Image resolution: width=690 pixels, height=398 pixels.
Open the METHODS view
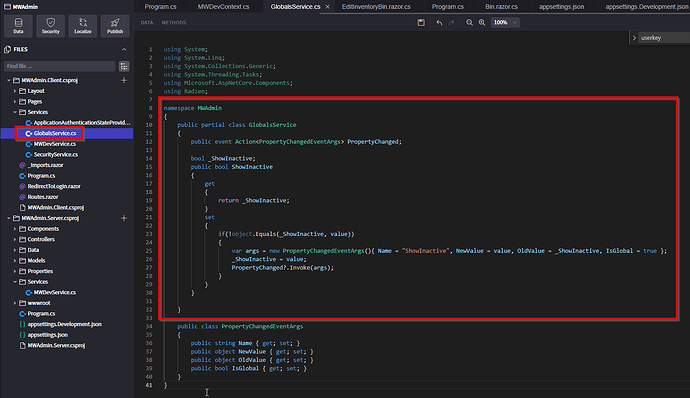[x=174, y=22]
